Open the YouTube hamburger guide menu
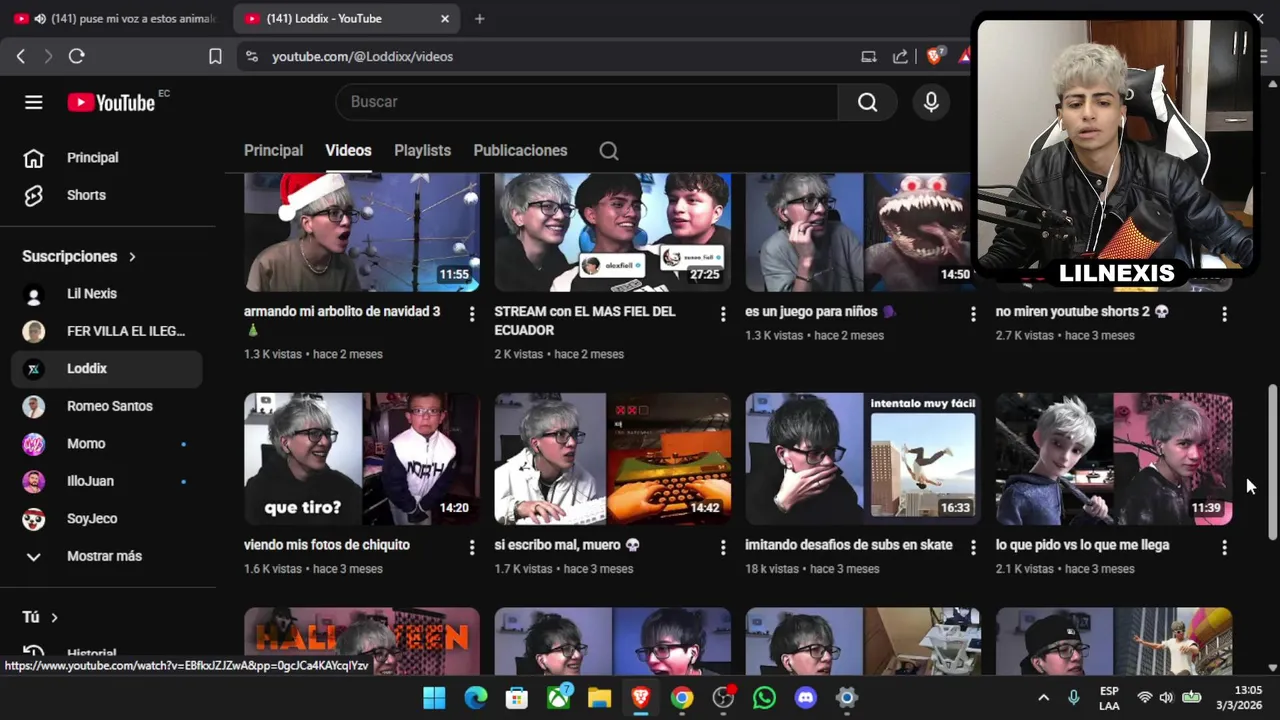 [34, 102]
